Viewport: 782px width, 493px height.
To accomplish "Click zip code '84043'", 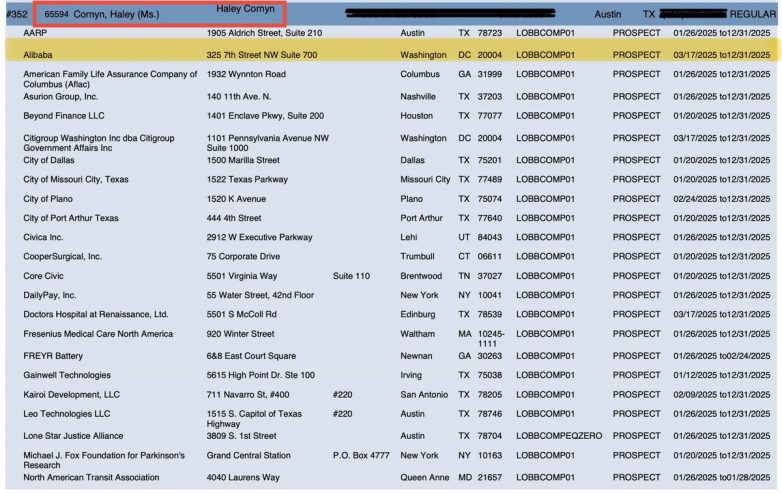I will pyautogui.click(x=490, y=237).
